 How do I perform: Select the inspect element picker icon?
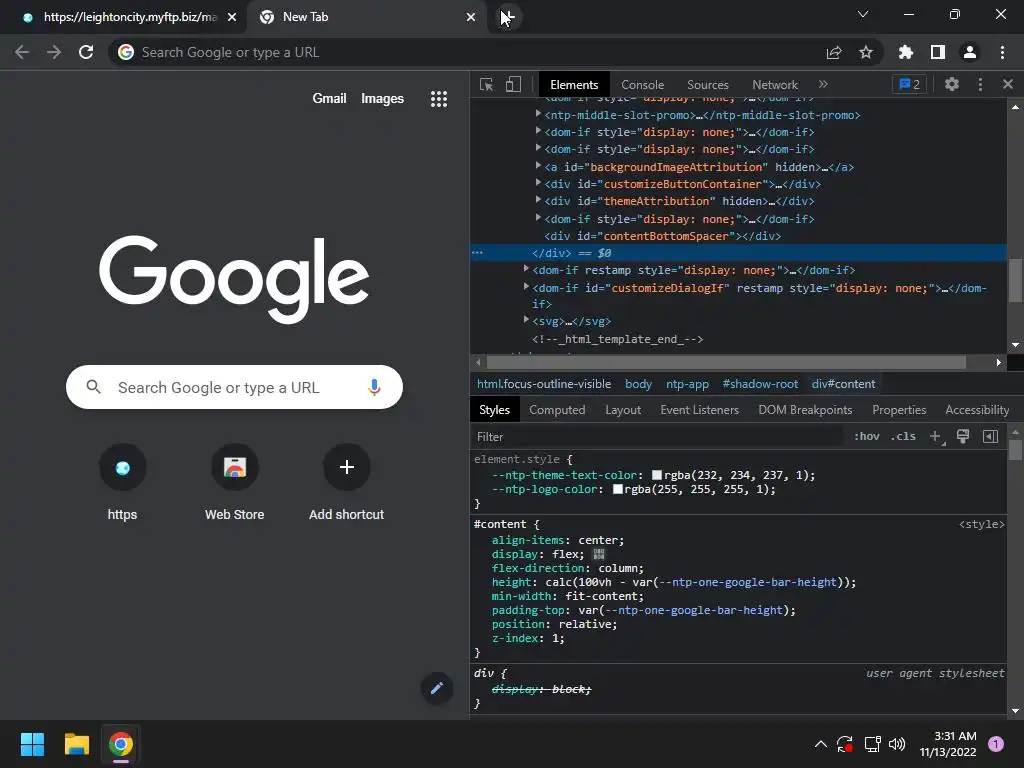(x=487, y=84)
